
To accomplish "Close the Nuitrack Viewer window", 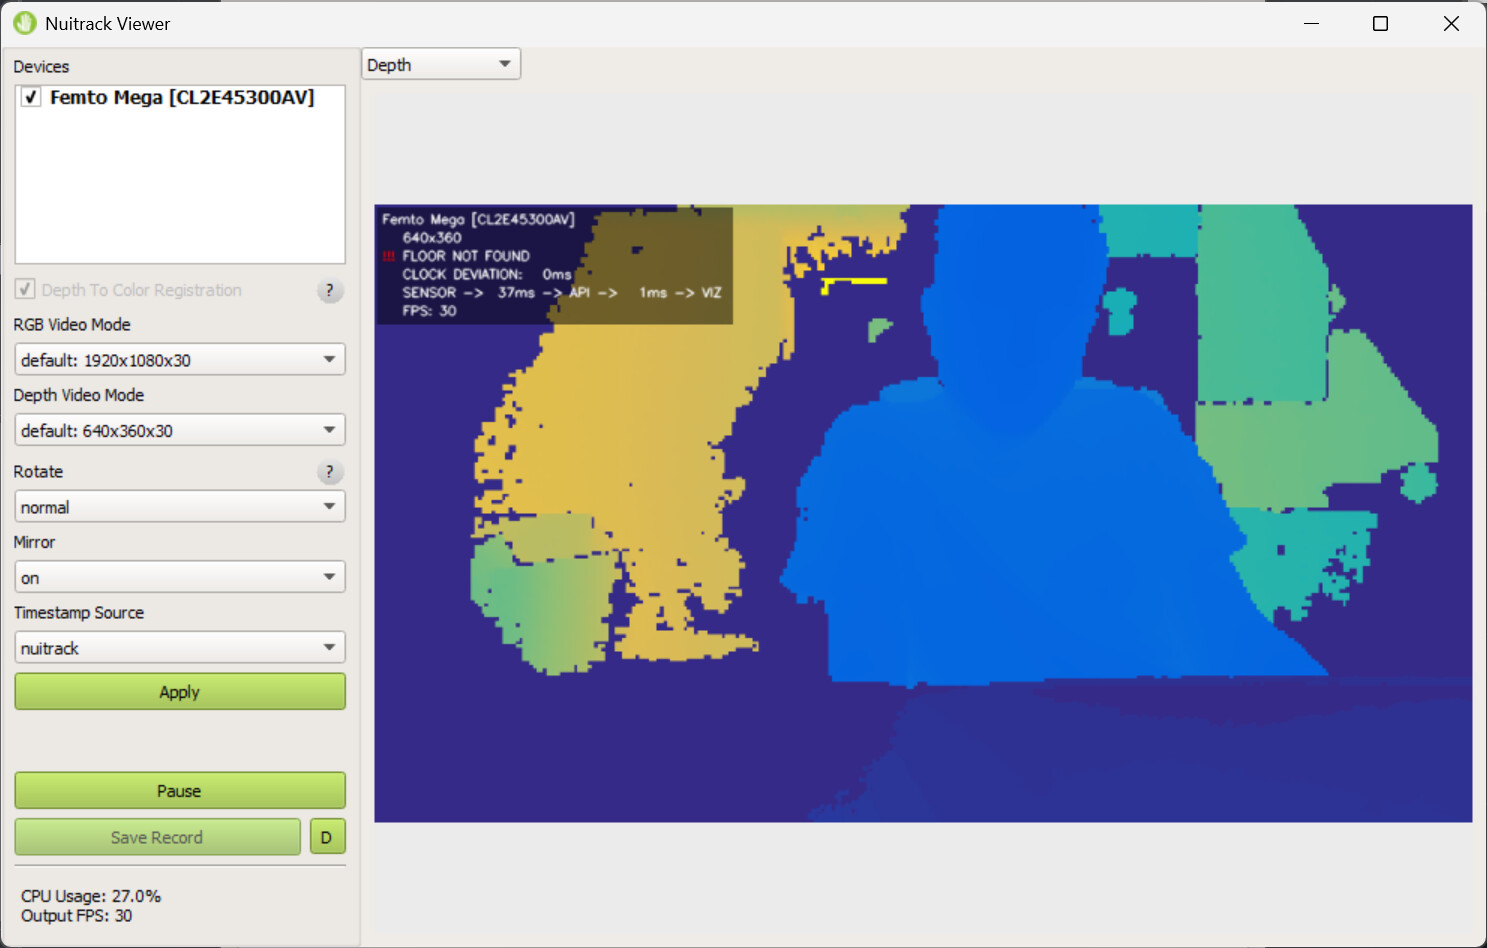I will click(x=1451, y=23).
